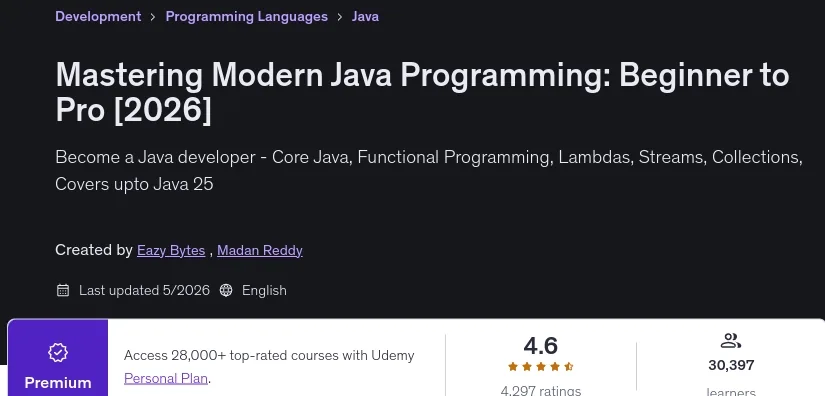Click the 30,397 learners count

tap(731, 365)
